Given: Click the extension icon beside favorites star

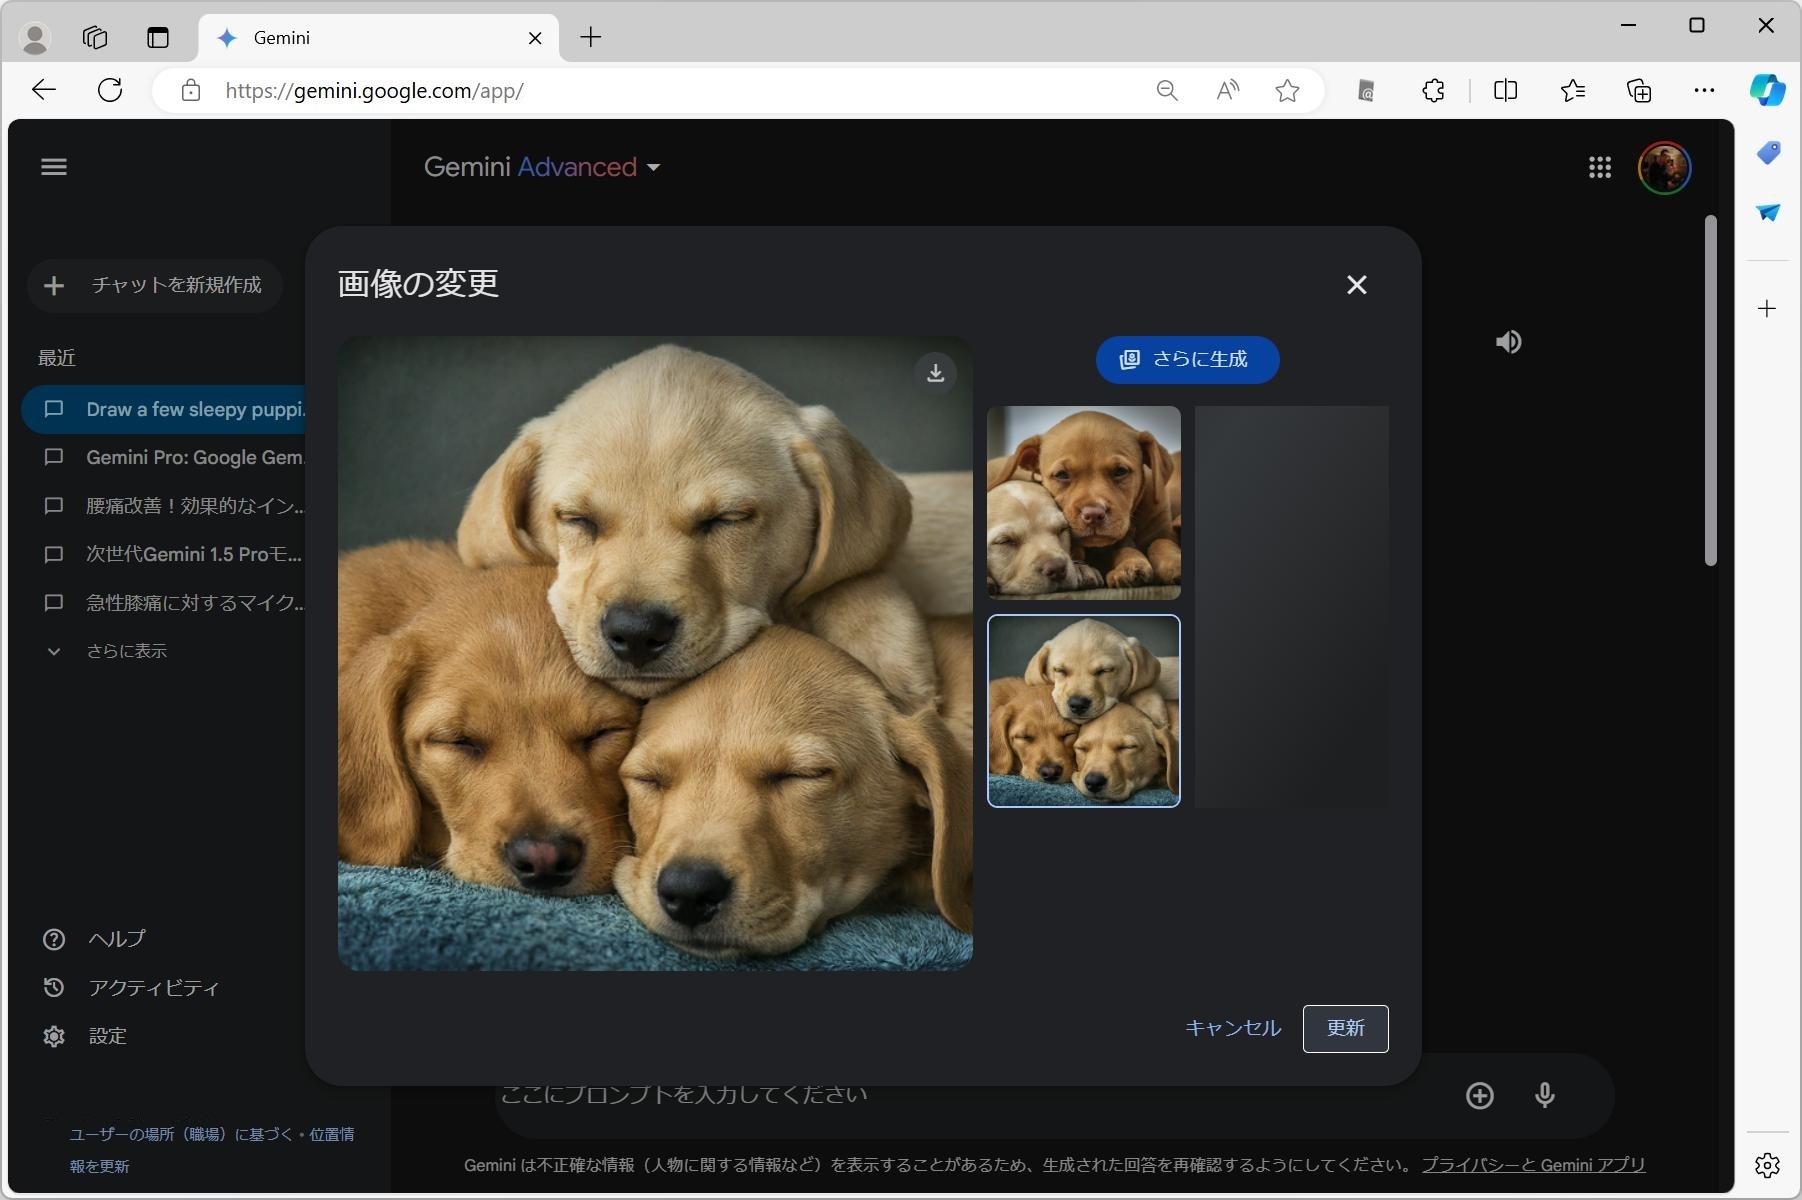Looking at the screenshot, I should click(x=1365, y=91).
